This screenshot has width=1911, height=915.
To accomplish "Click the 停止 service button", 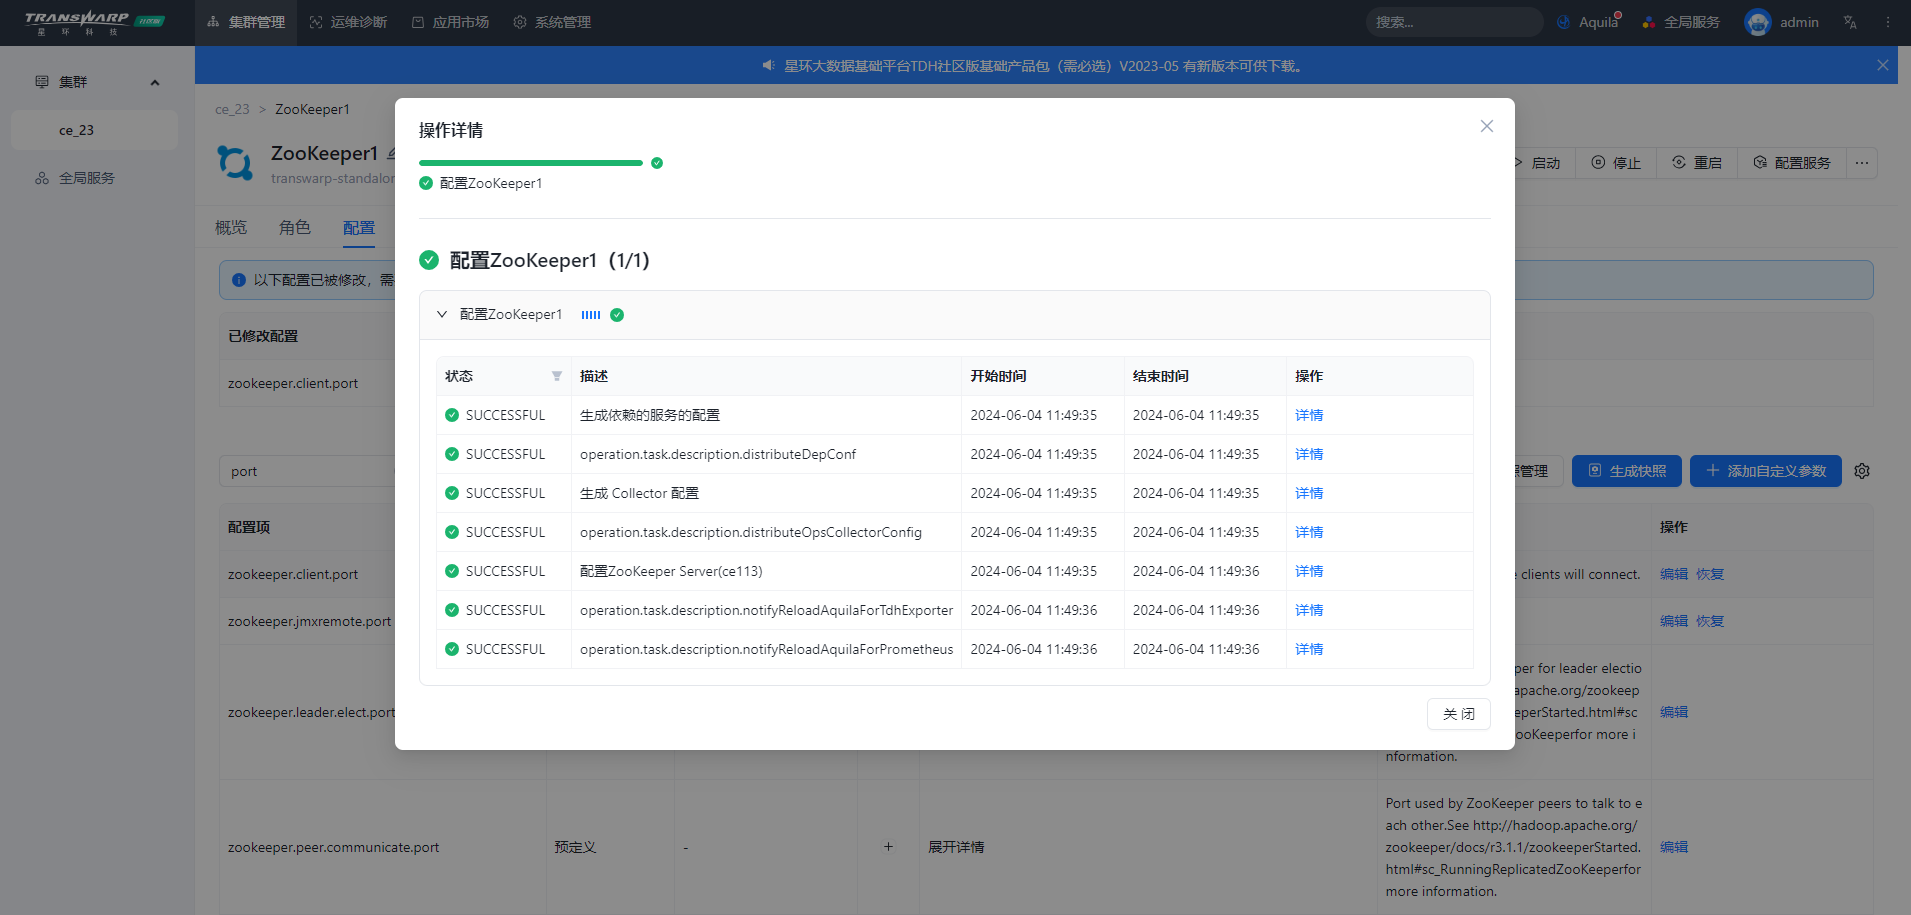I will 1616,163.
